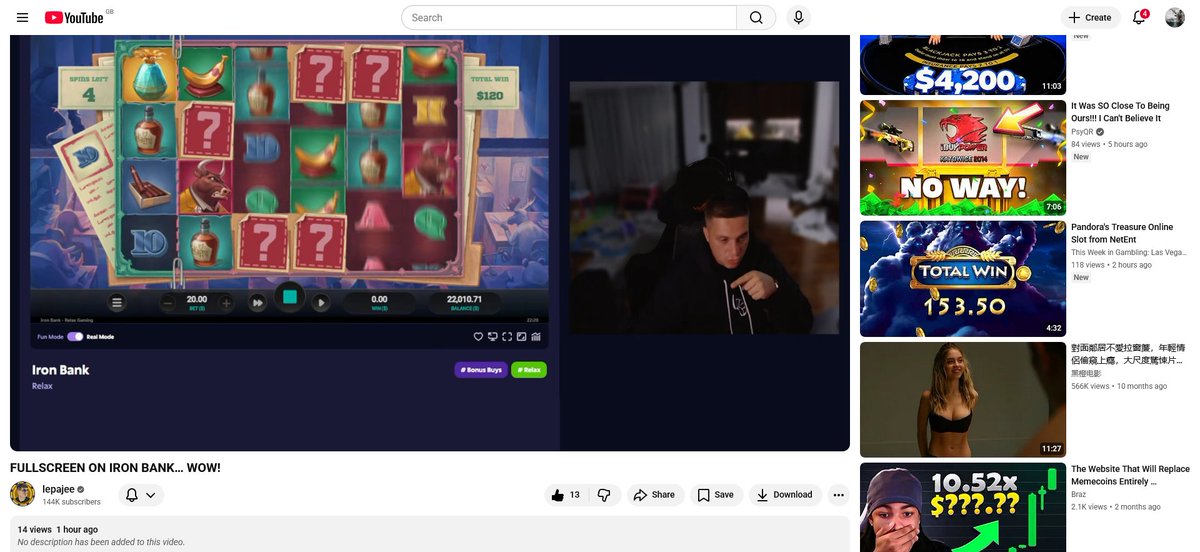This screenshot has height=552, width=1200.
Task: Open the Create button menu
Action: [1090, 17]
